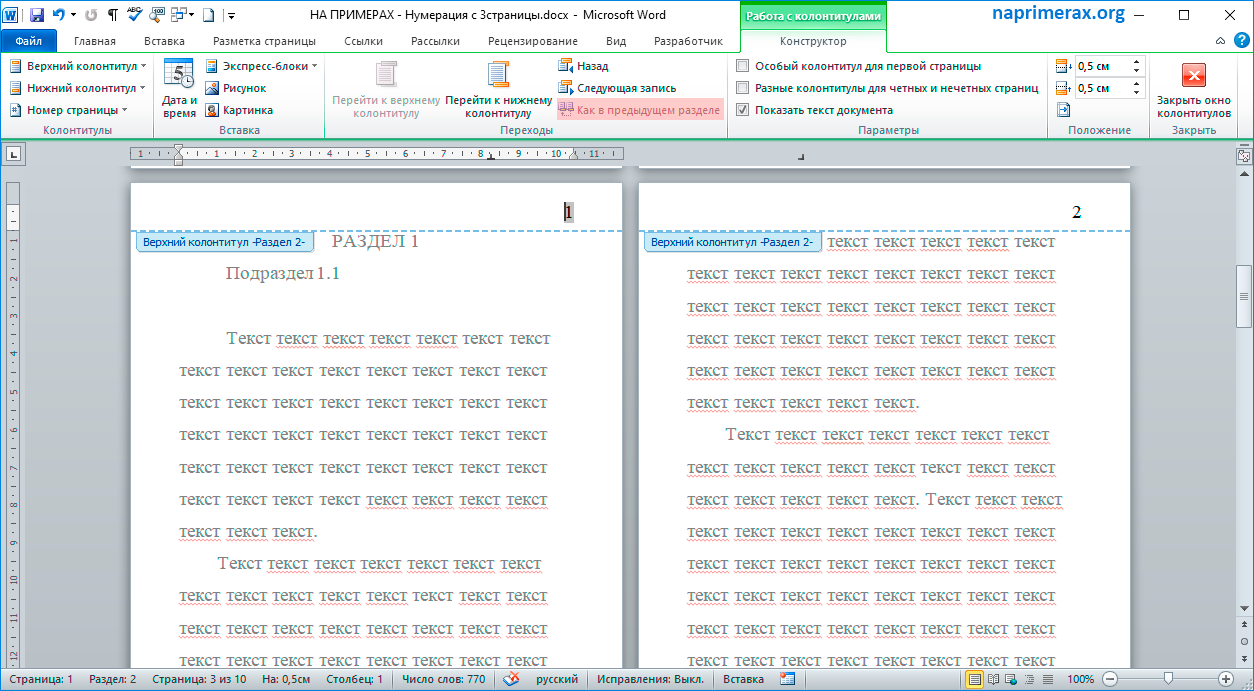The height and width of the screenshot is (691, 1254).
Task: Switch to the Главная ribbon tab
Action: coord(94,41)
